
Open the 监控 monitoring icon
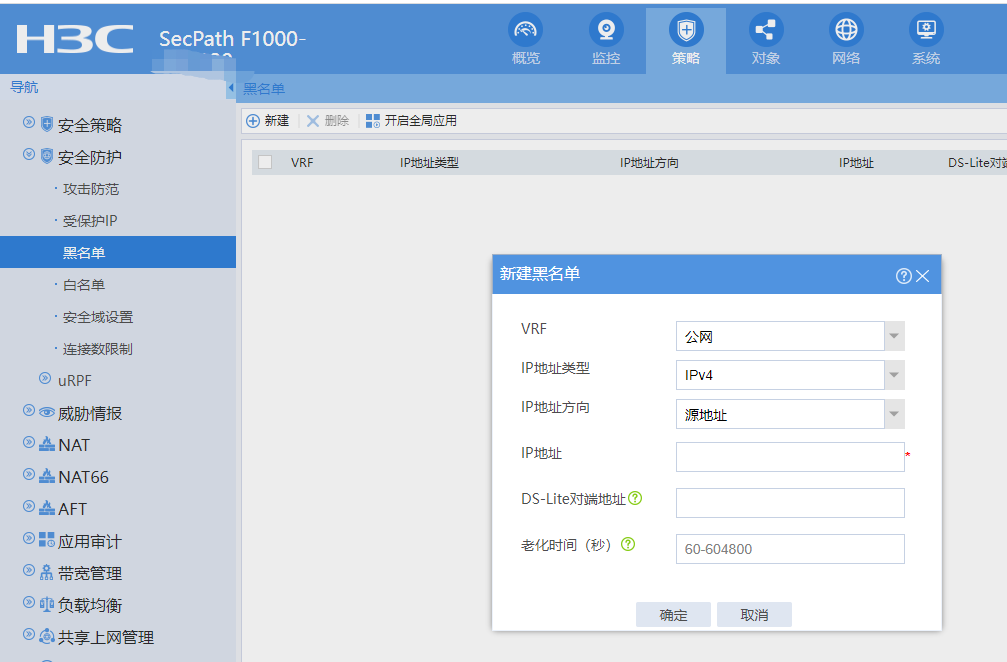[x=606, y=30]
